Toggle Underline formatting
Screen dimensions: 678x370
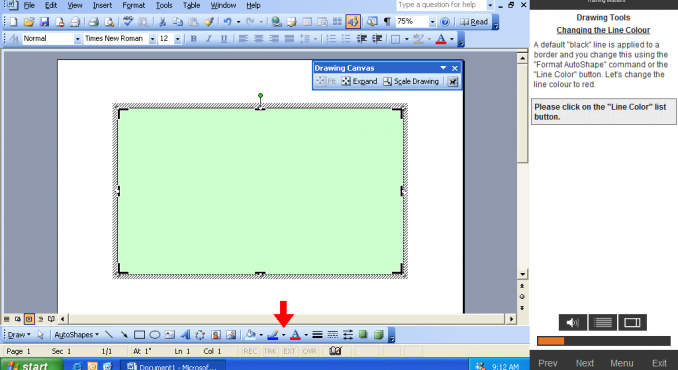pos(224,39)
